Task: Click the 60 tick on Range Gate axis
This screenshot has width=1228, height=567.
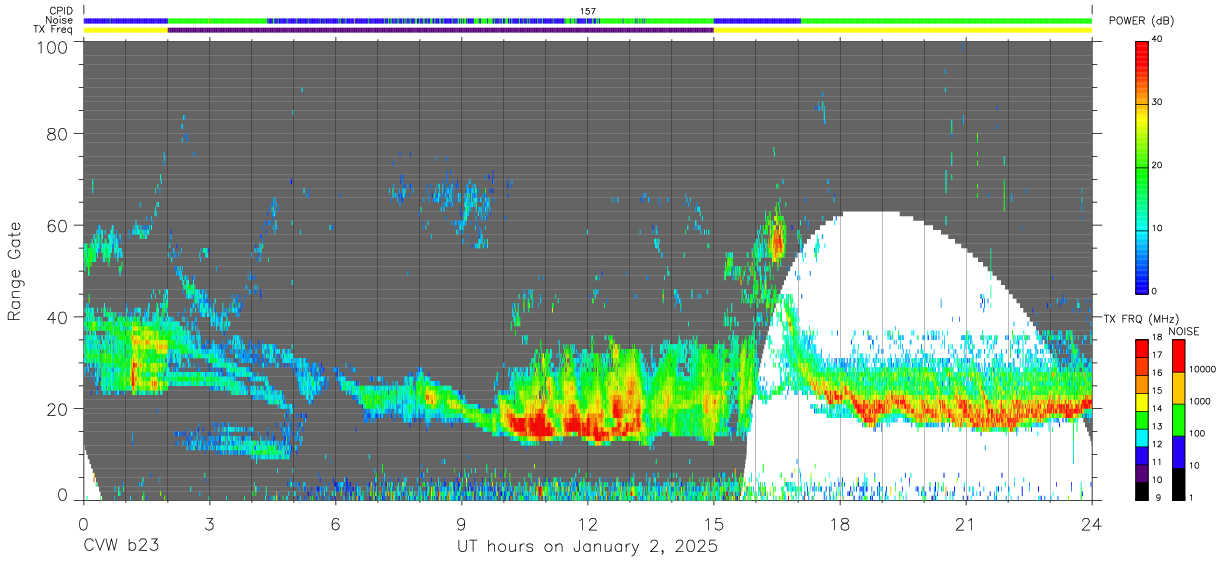Action: click(58, 225)
